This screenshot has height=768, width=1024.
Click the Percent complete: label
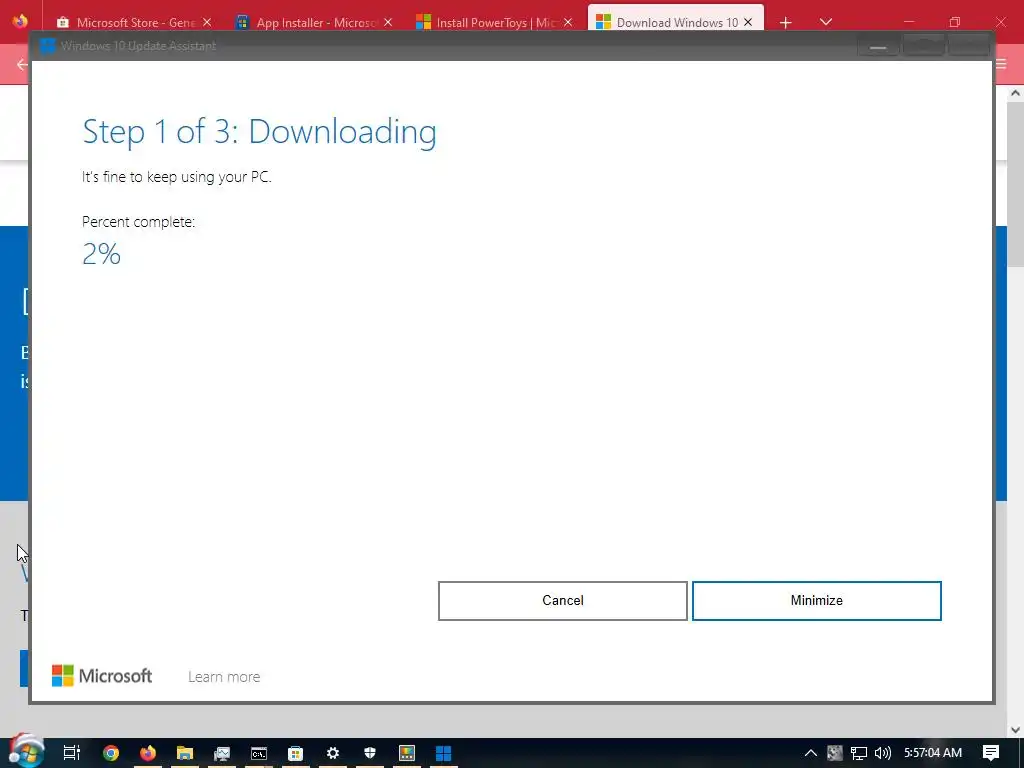pos(138,222)
